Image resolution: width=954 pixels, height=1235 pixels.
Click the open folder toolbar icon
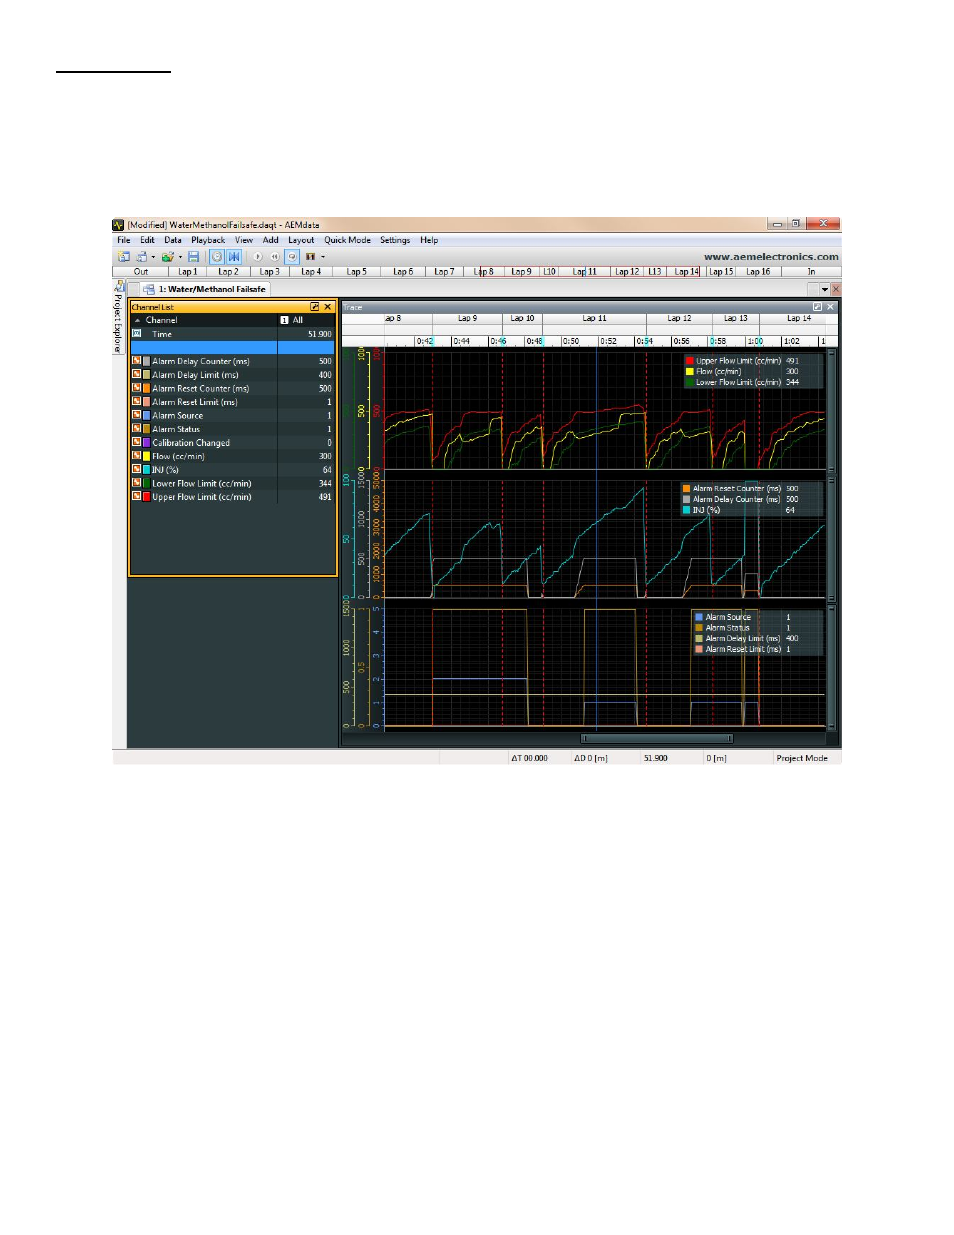coord(167,257)
